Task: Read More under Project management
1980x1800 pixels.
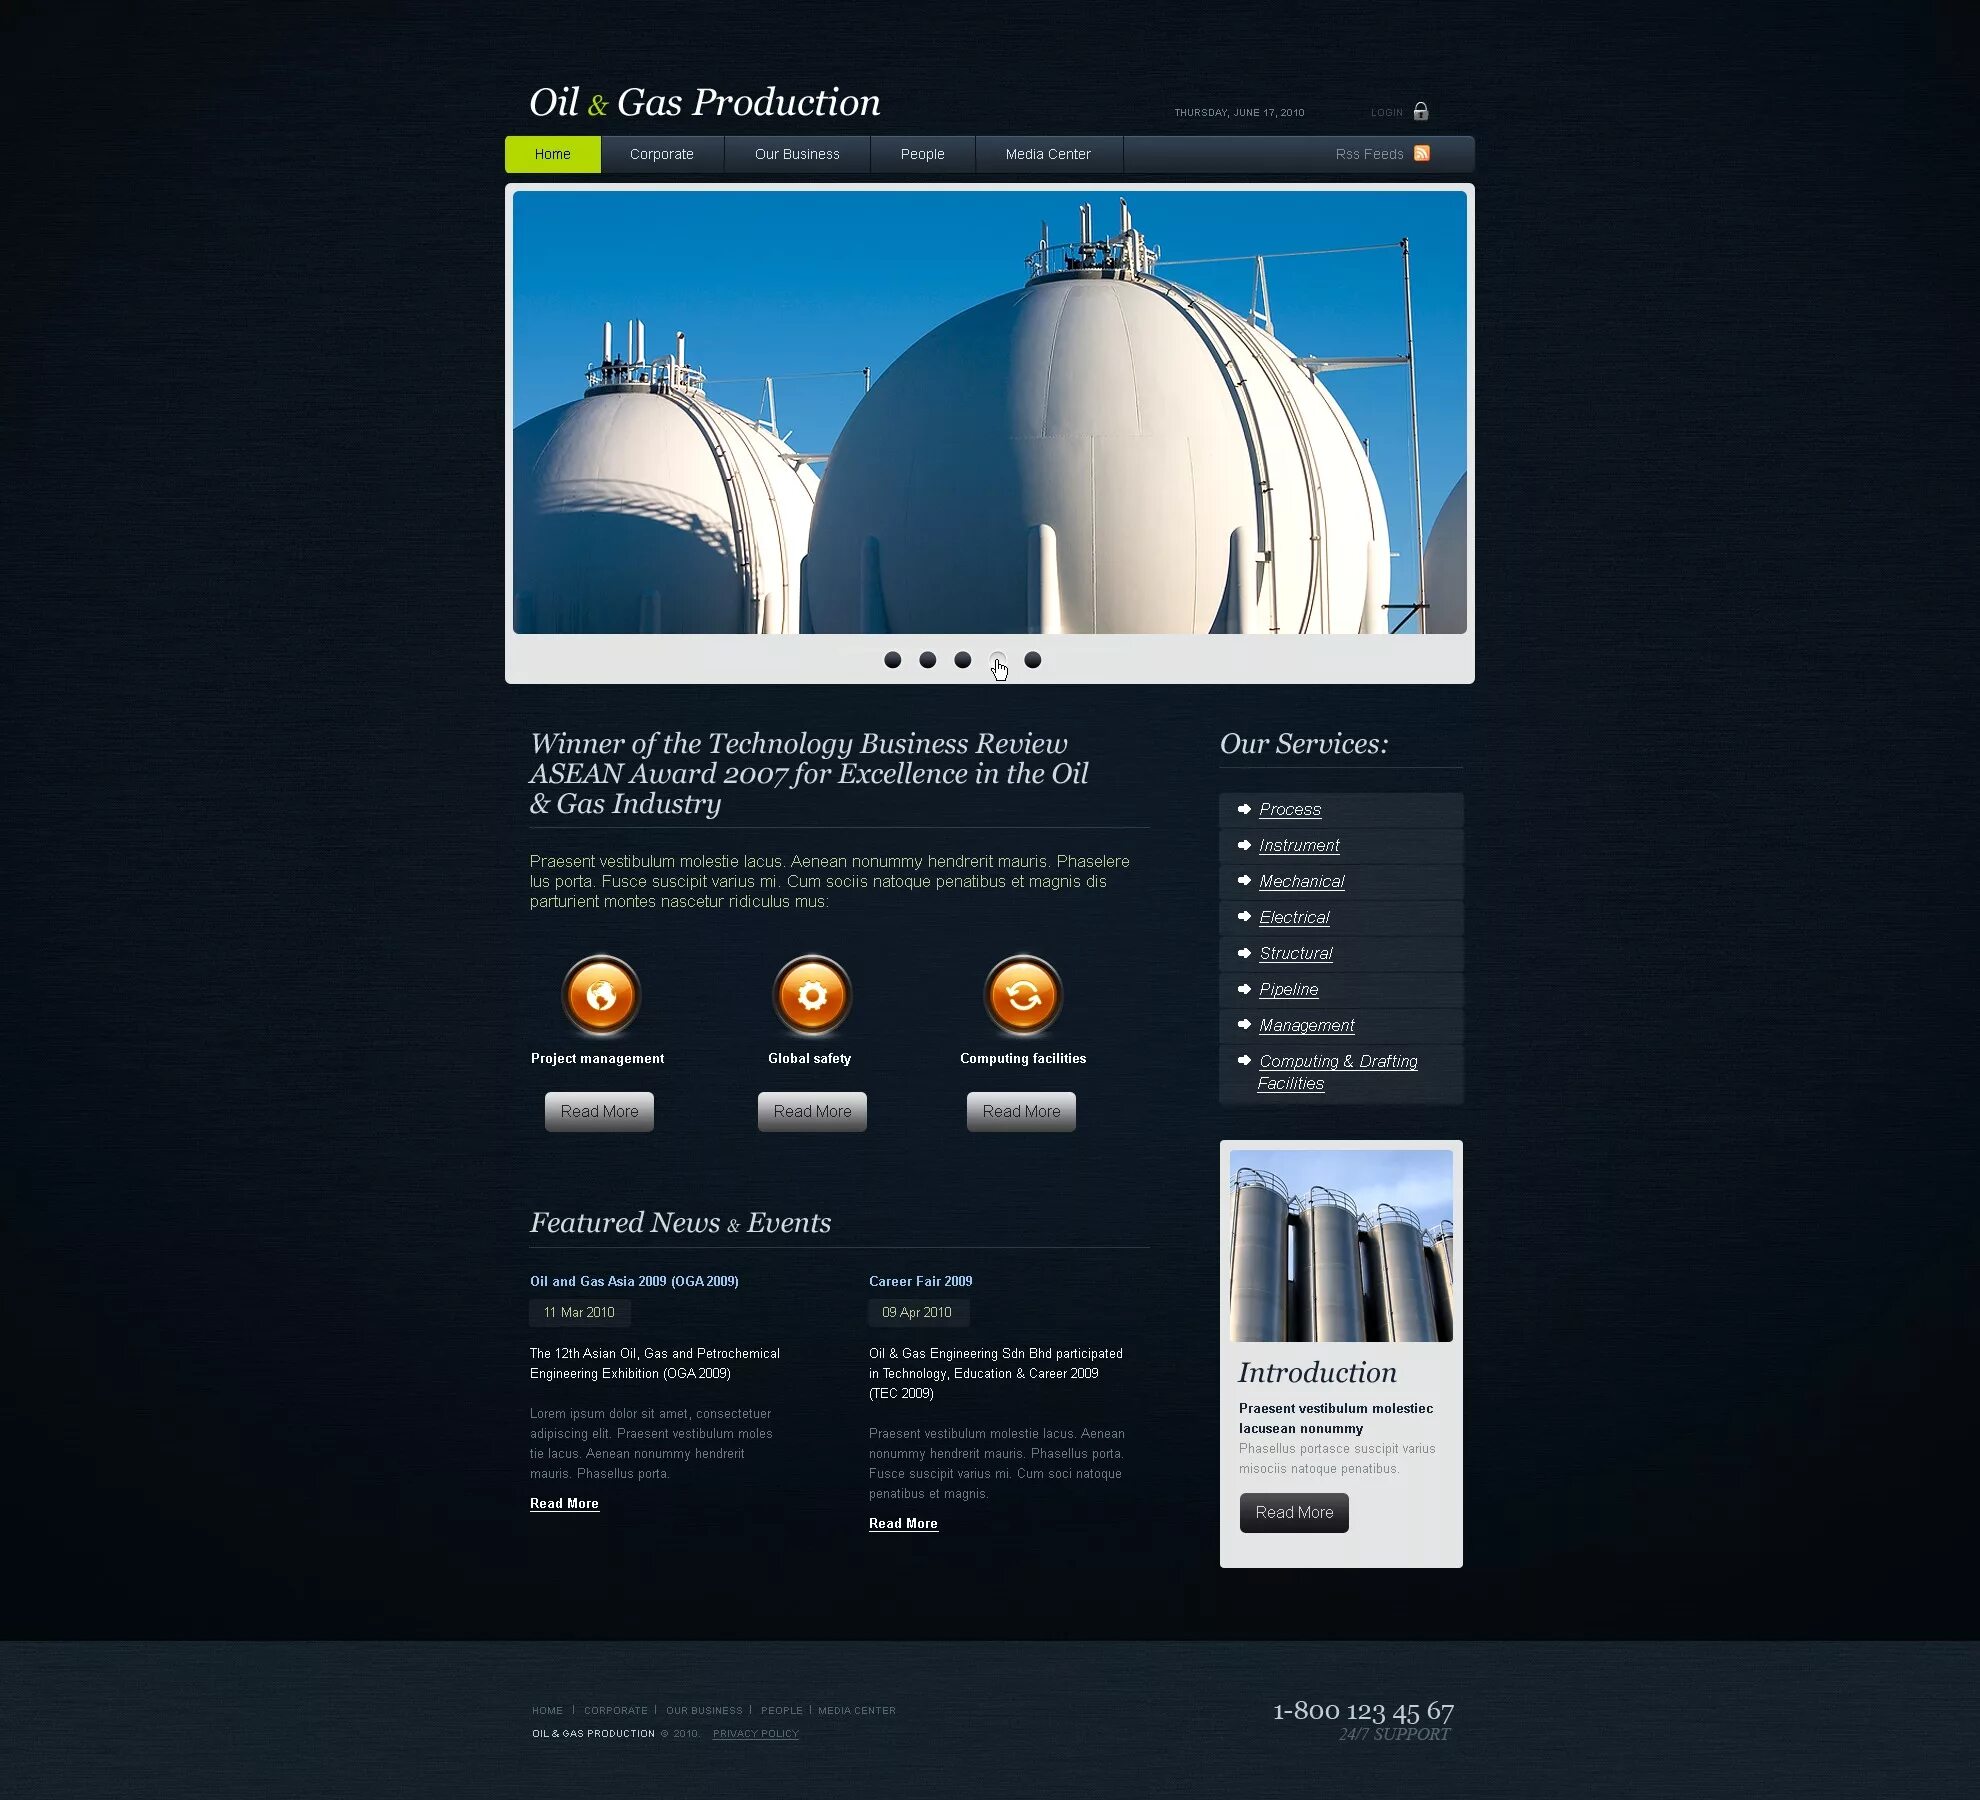Action: coord(599,1112)
